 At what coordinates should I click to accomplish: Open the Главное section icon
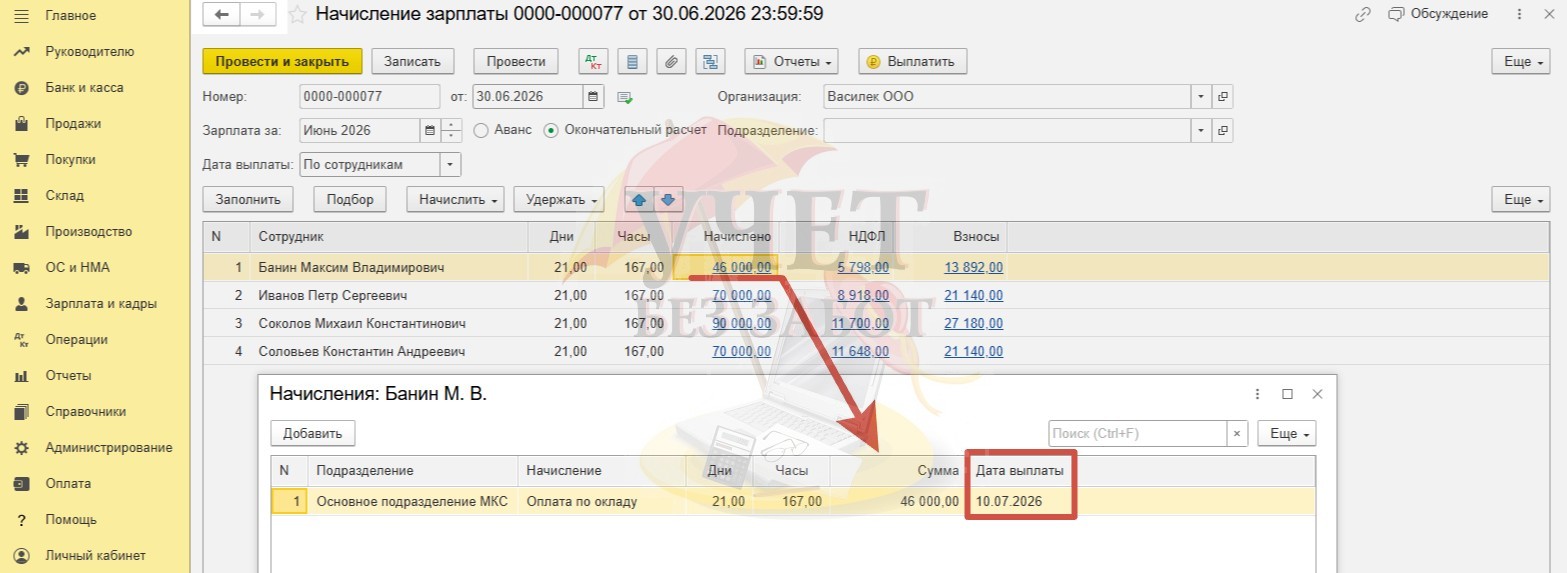click(x=20, y=16)
